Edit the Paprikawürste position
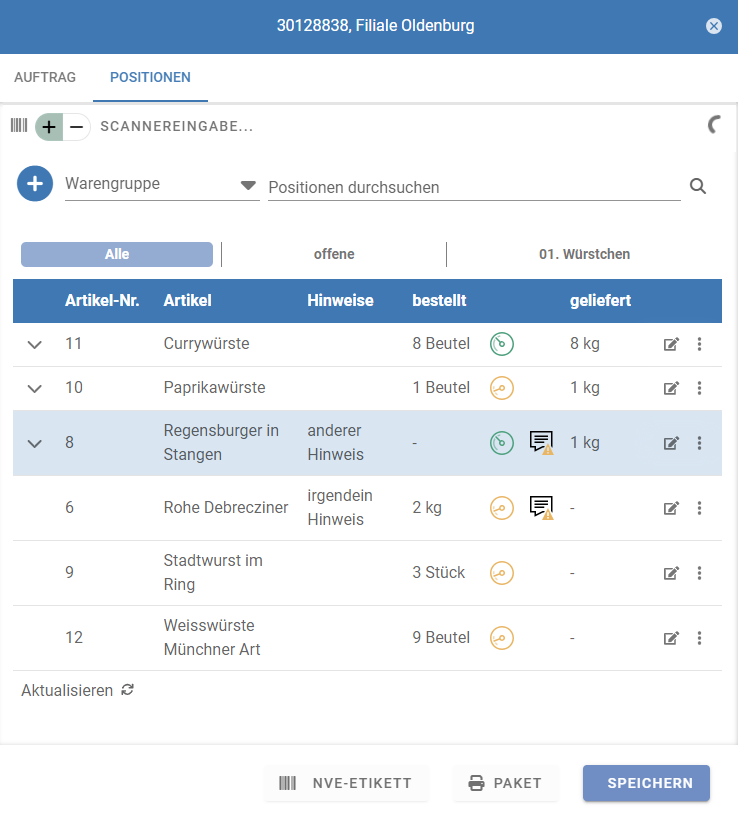Image resolution: width=738 pixels, height=820 pixels. click(x=671, y=388)
